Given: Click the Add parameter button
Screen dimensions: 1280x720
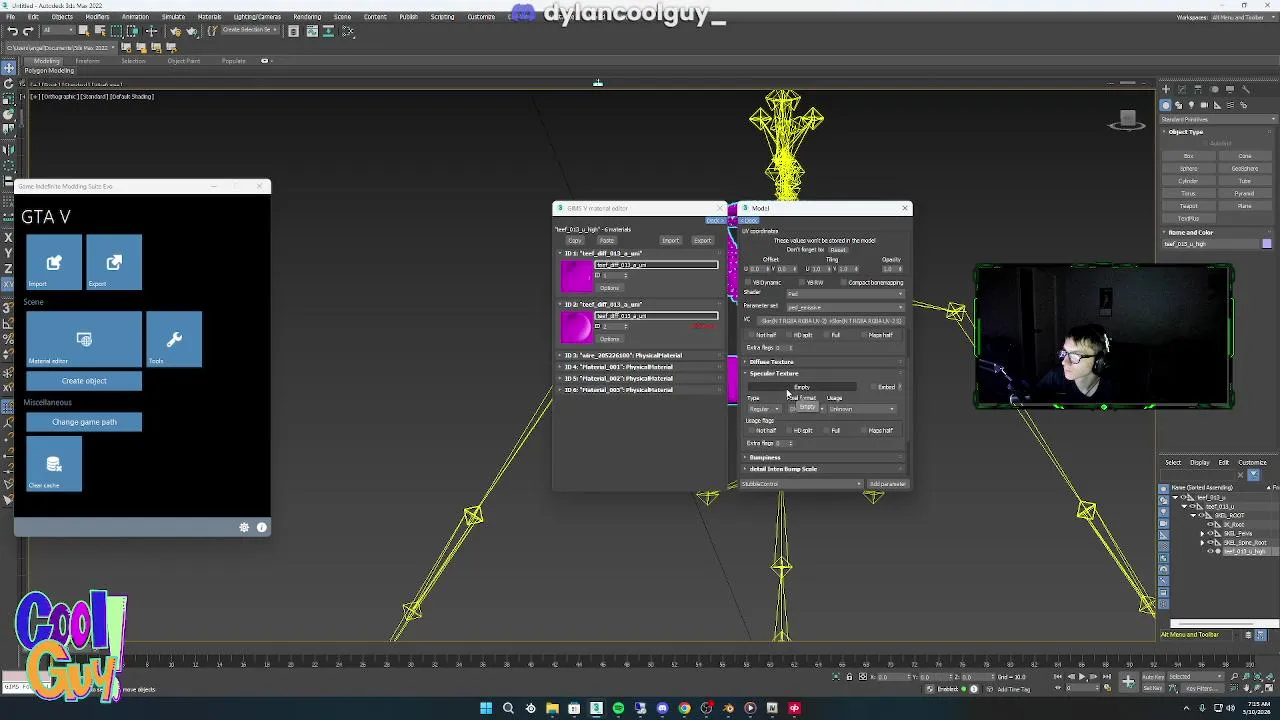Looking at the screenshot, I should click(887, 484).
